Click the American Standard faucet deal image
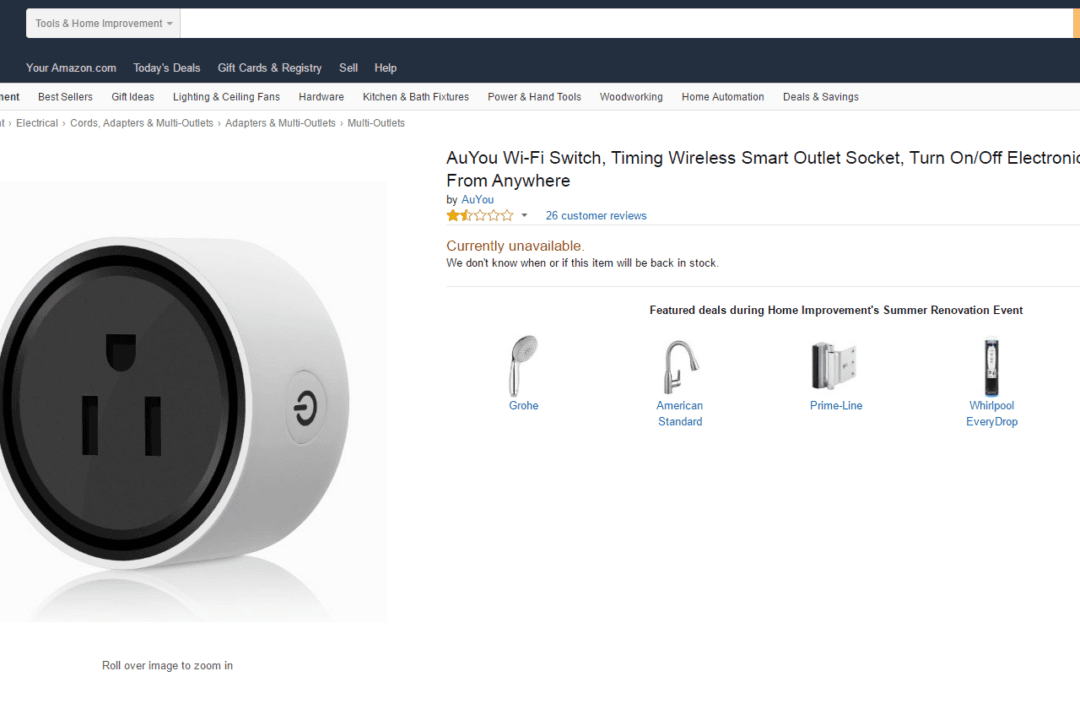 (680, 366)
